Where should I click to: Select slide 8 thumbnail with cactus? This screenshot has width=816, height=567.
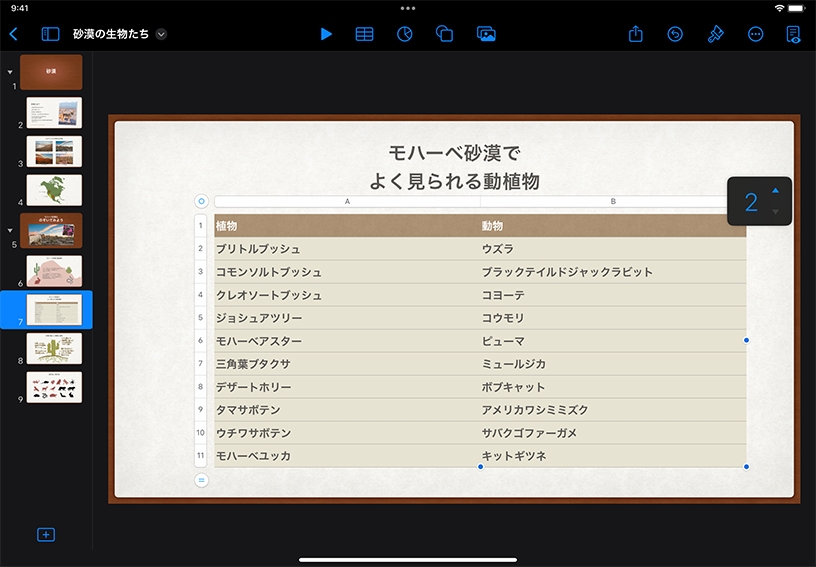click(x=54, y=348)
